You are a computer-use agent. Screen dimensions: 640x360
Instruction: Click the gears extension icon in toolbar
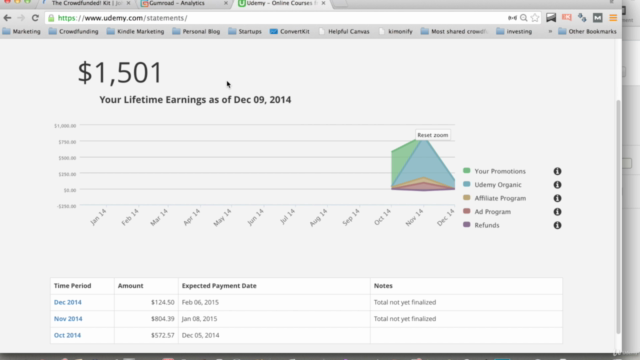click(x=582, y=18)
